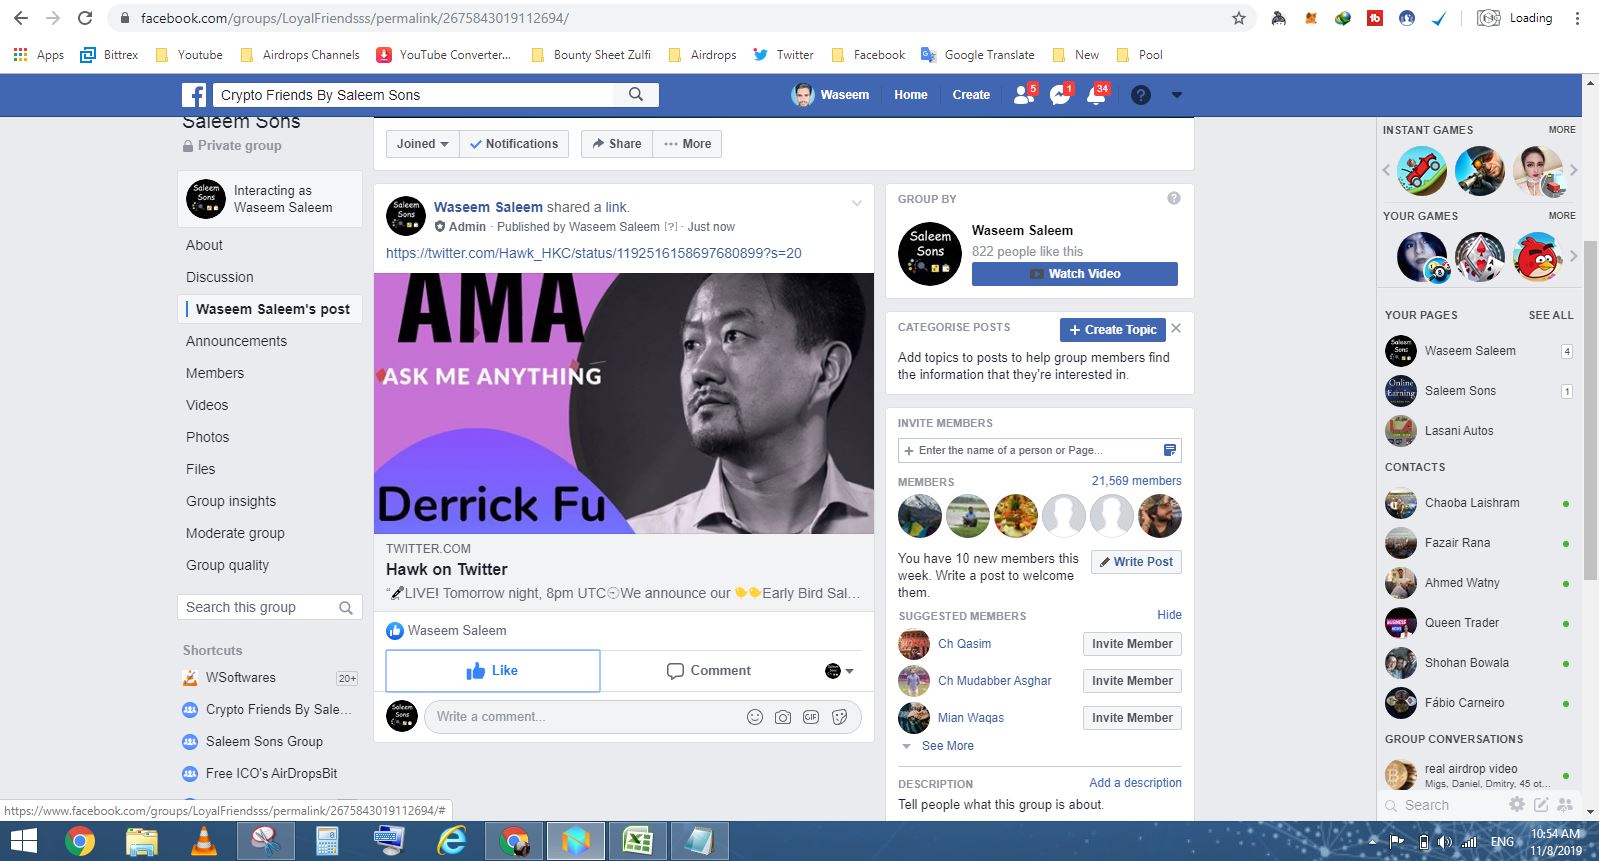Open account dropdown arrow in Facebook header
Screen dimensions: 1599x861
pyautogui.click(x=1177, y=95)
